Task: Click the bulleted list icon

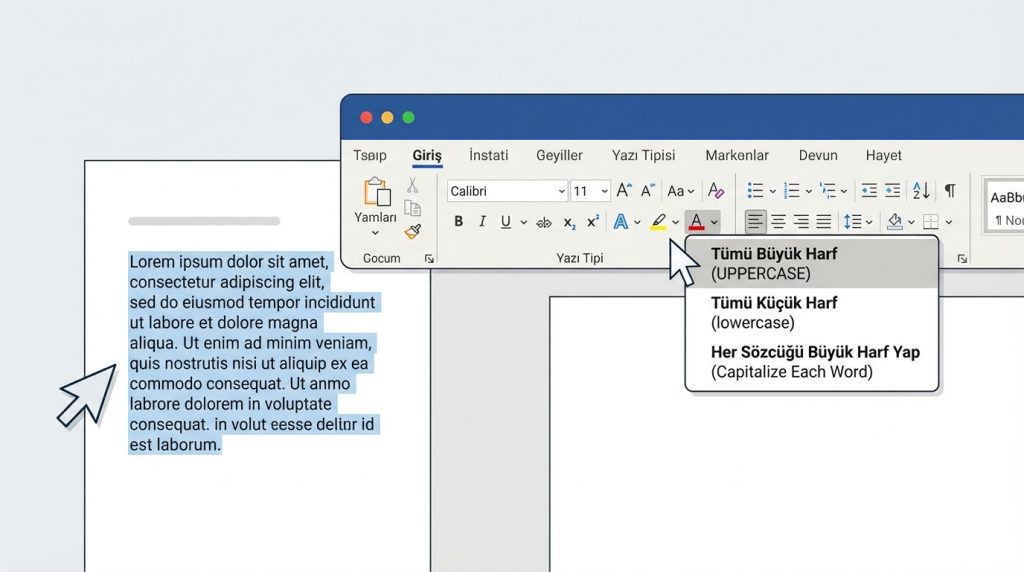Action: click(x=755, y=191)
